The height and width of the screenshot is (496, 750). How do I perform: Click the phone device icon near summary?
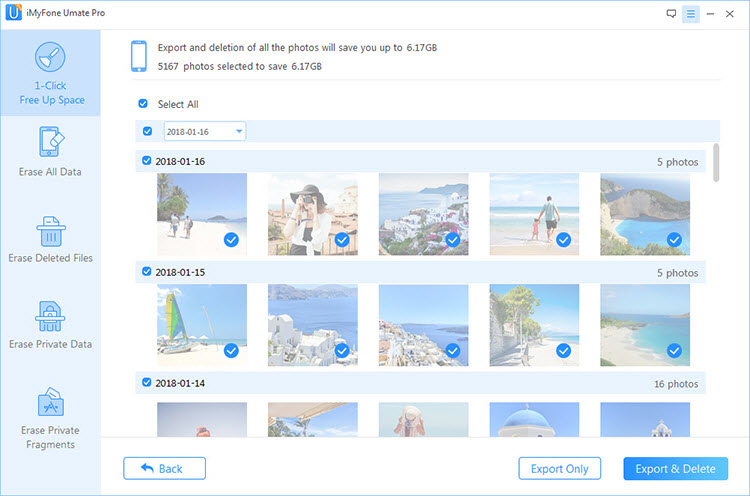(x=139, y=56)
